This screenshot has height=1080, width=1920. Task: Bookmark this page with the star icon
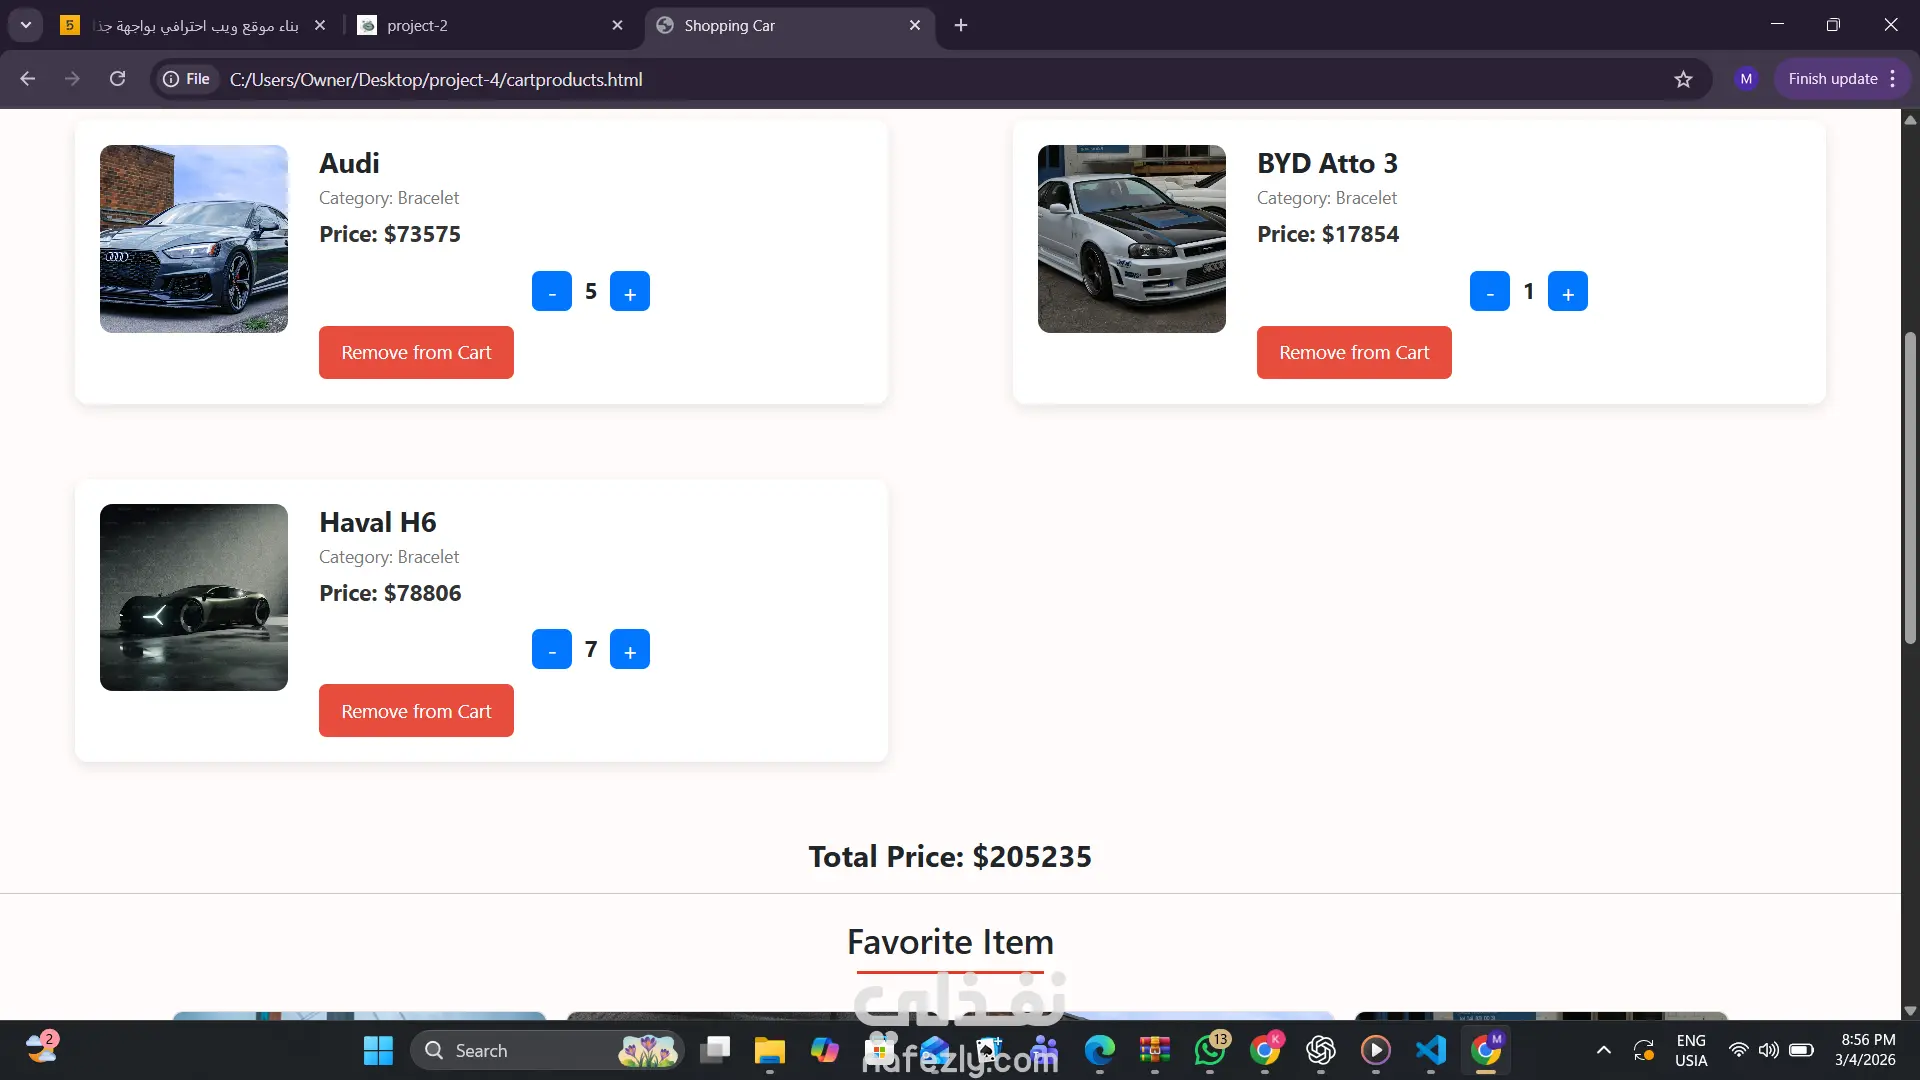click(1683, 79)
